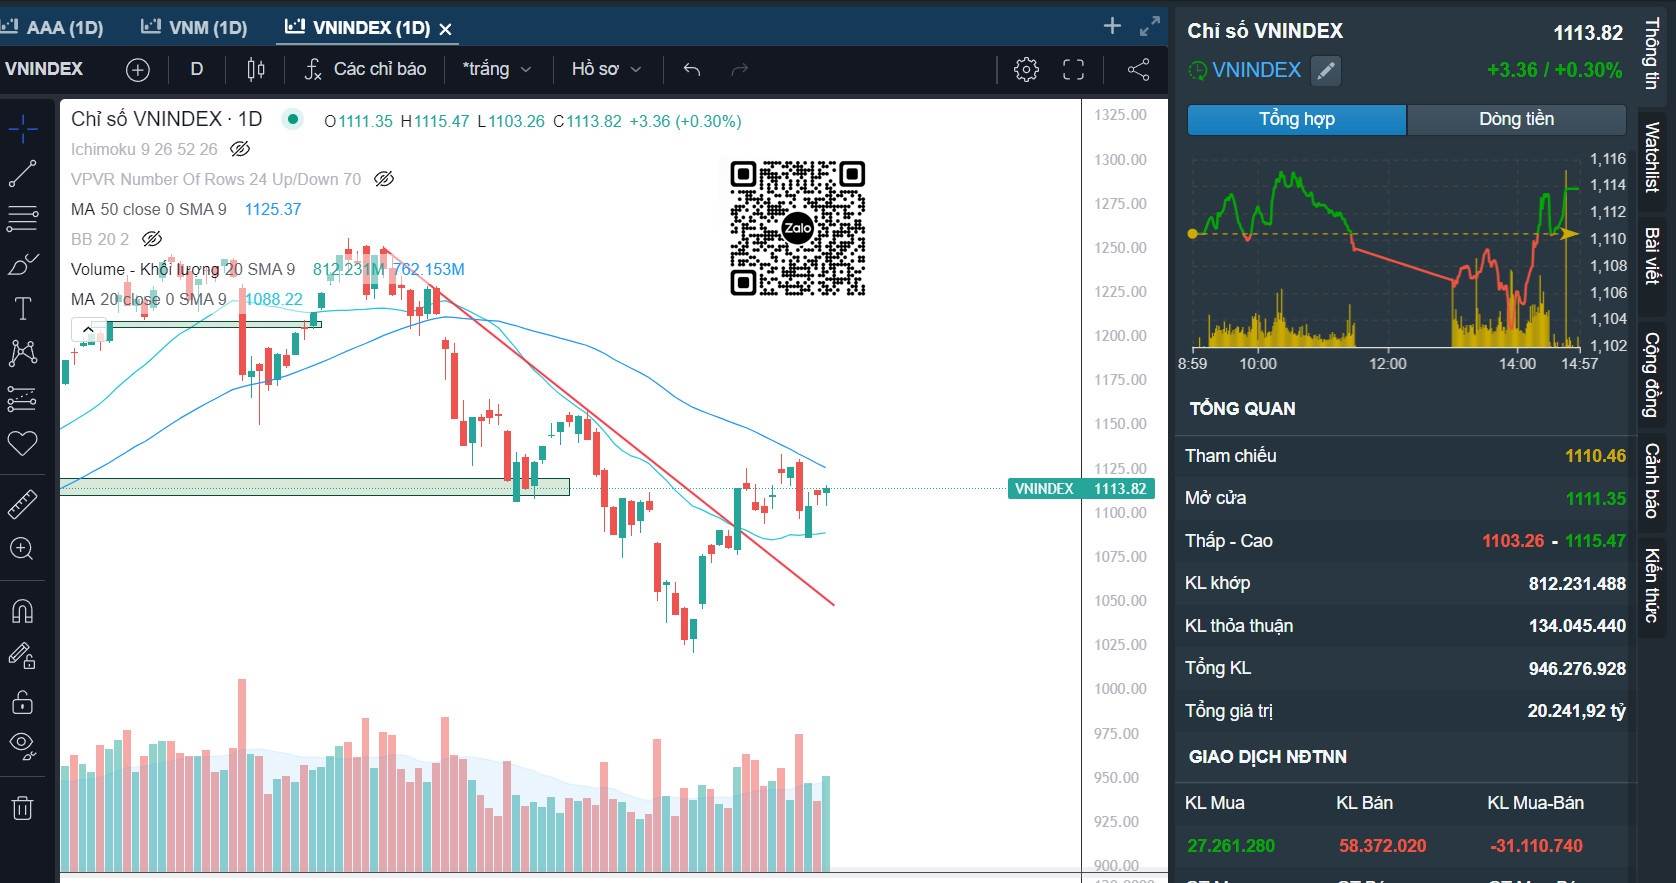Share the chart via share icon
This screenshot has width=1676, height=883.
[x=1138, y=69]
